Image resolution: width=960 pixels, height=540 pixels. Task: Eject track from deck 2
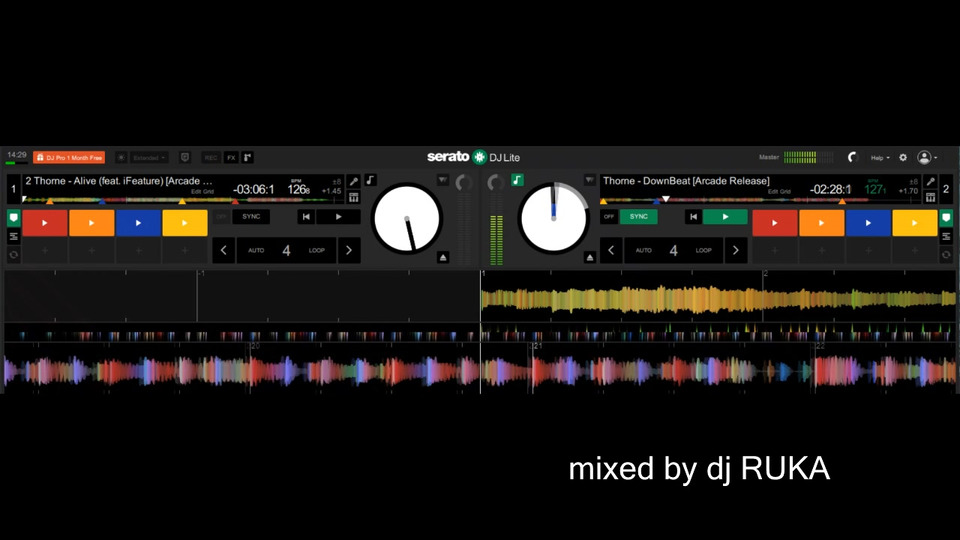click(590, 257)
